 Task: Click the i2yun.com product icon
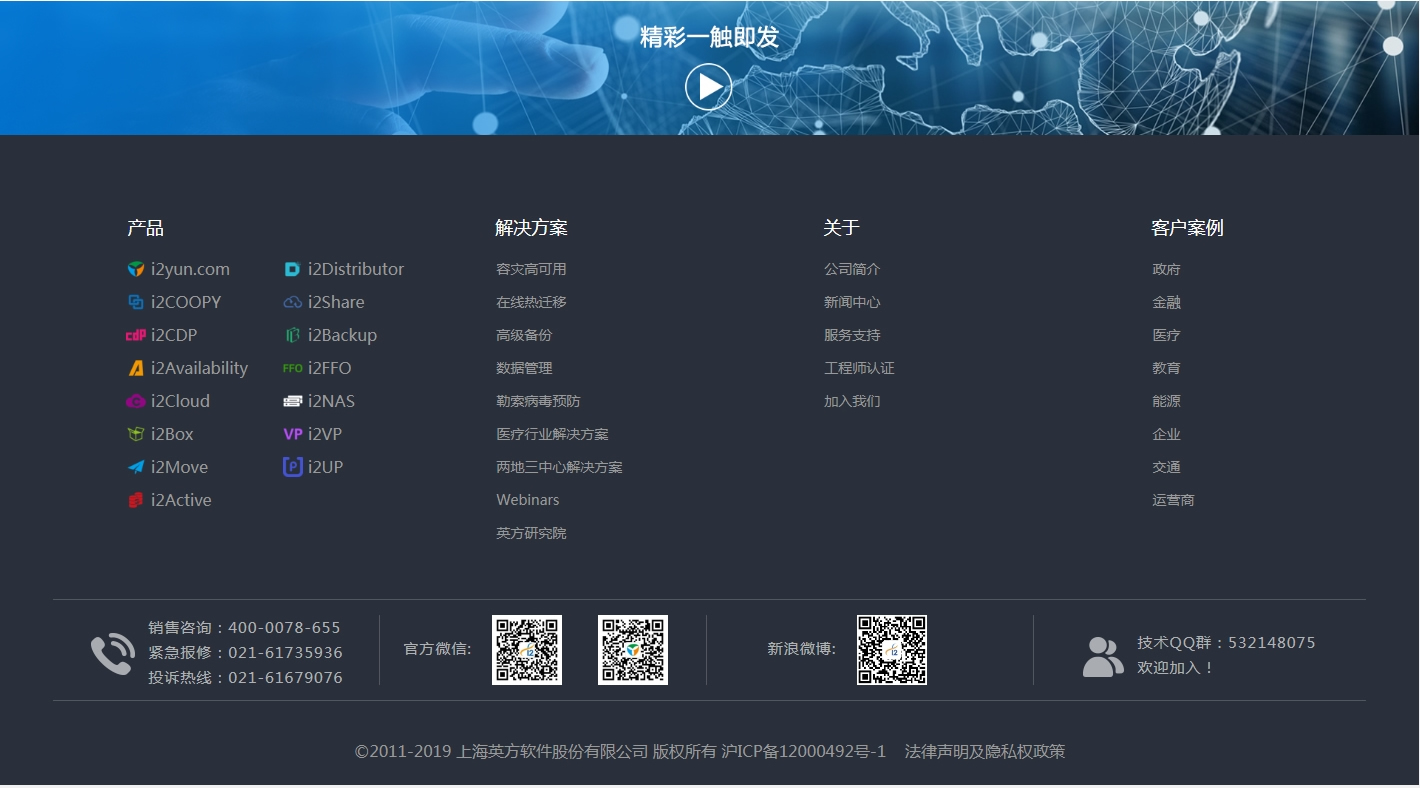(136, 269)
